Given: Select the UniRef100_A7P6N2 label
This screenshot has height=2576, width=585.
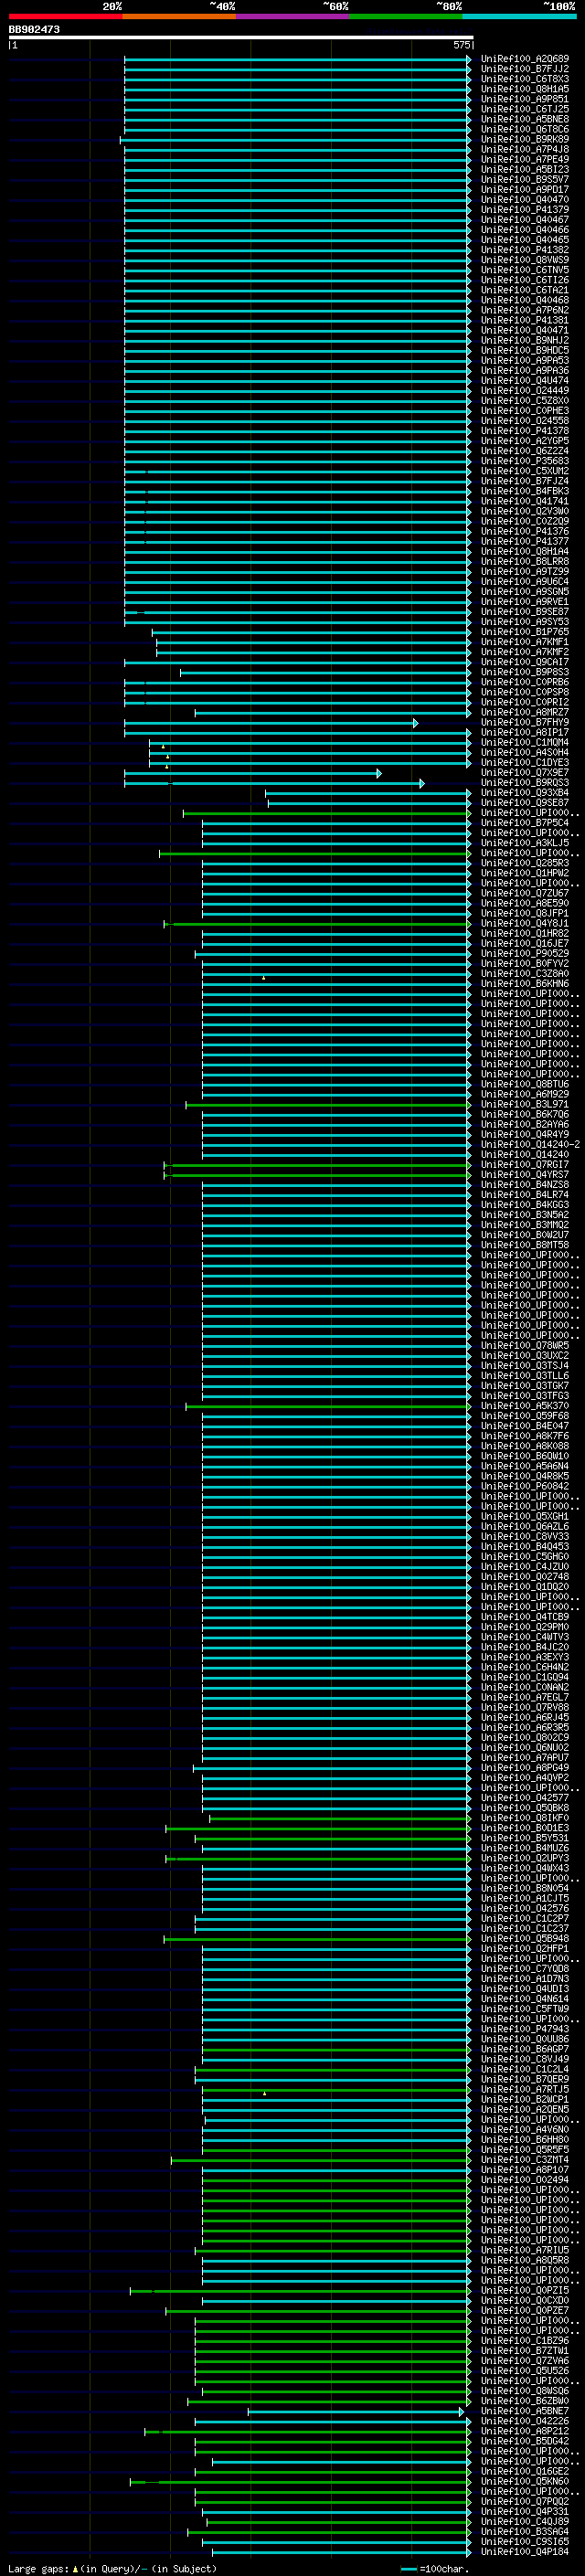Looking at the screenshot, I should (525, 310).
